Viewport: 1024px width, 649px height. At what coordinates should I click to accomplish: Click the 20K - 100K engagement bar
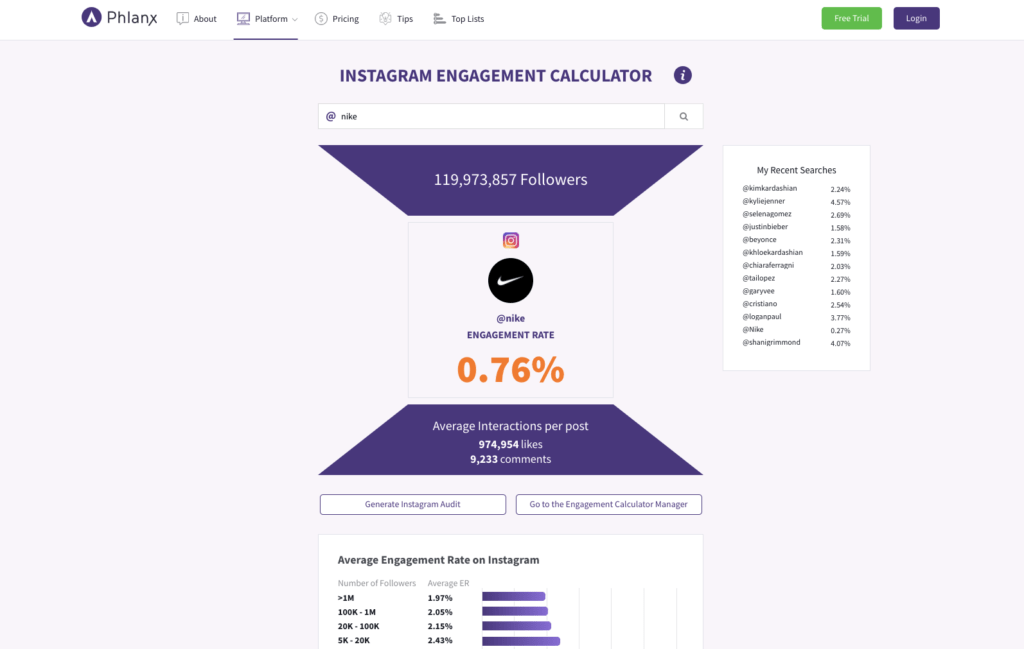(x=517, y=625)
